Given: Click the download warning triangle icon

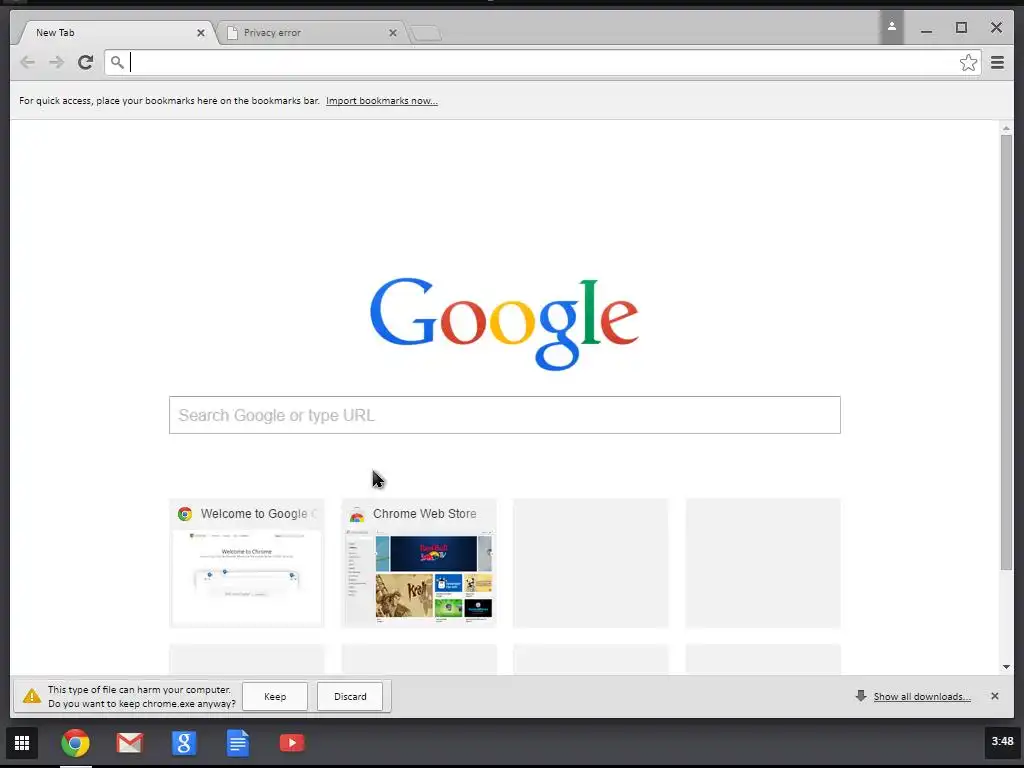Looking at the screenshot, I should pyautogui.click(x=31, y=696).
